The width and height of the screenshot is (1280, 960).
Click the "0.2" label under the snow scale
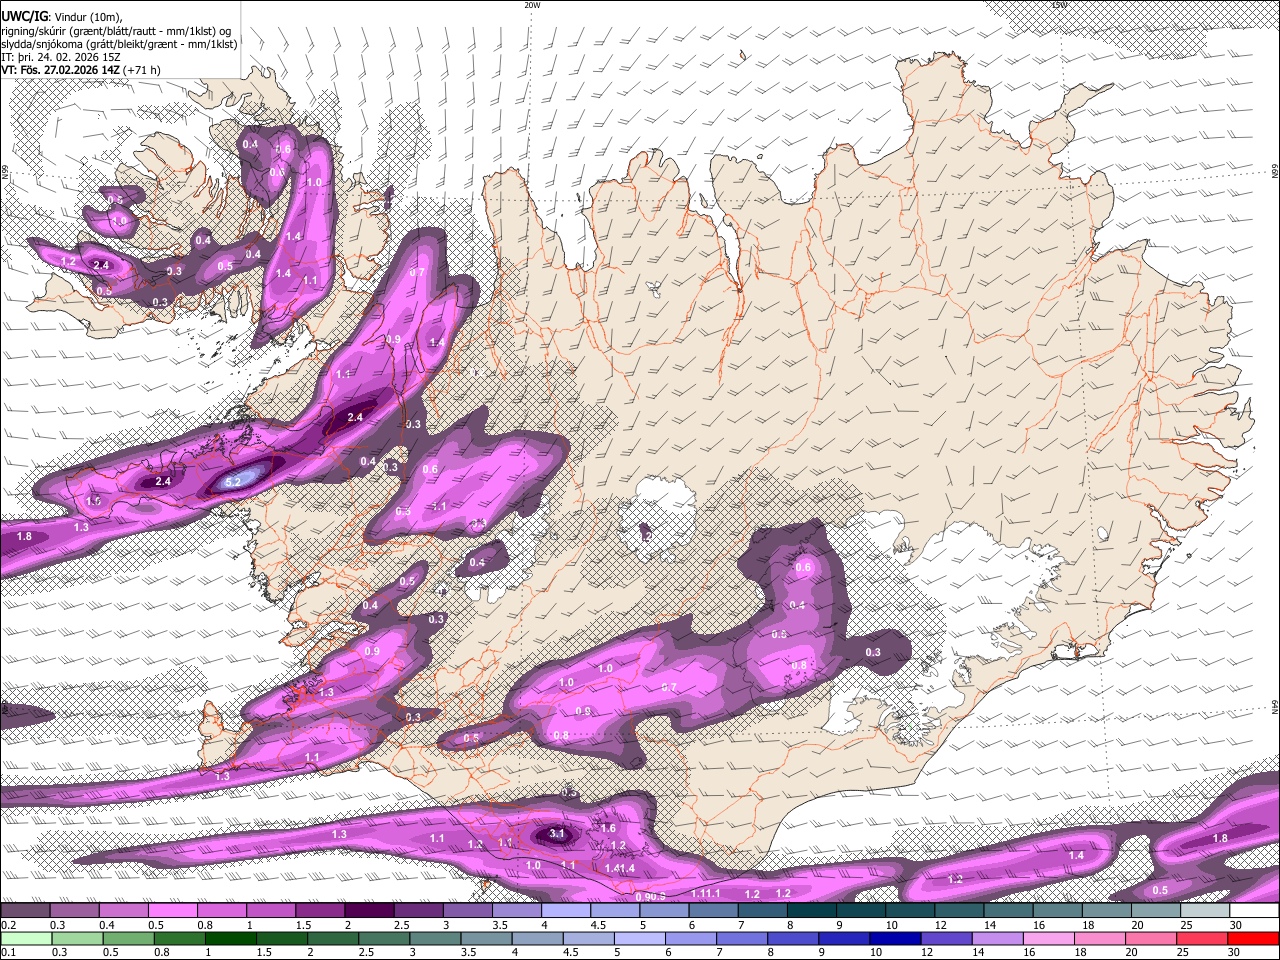9,924
